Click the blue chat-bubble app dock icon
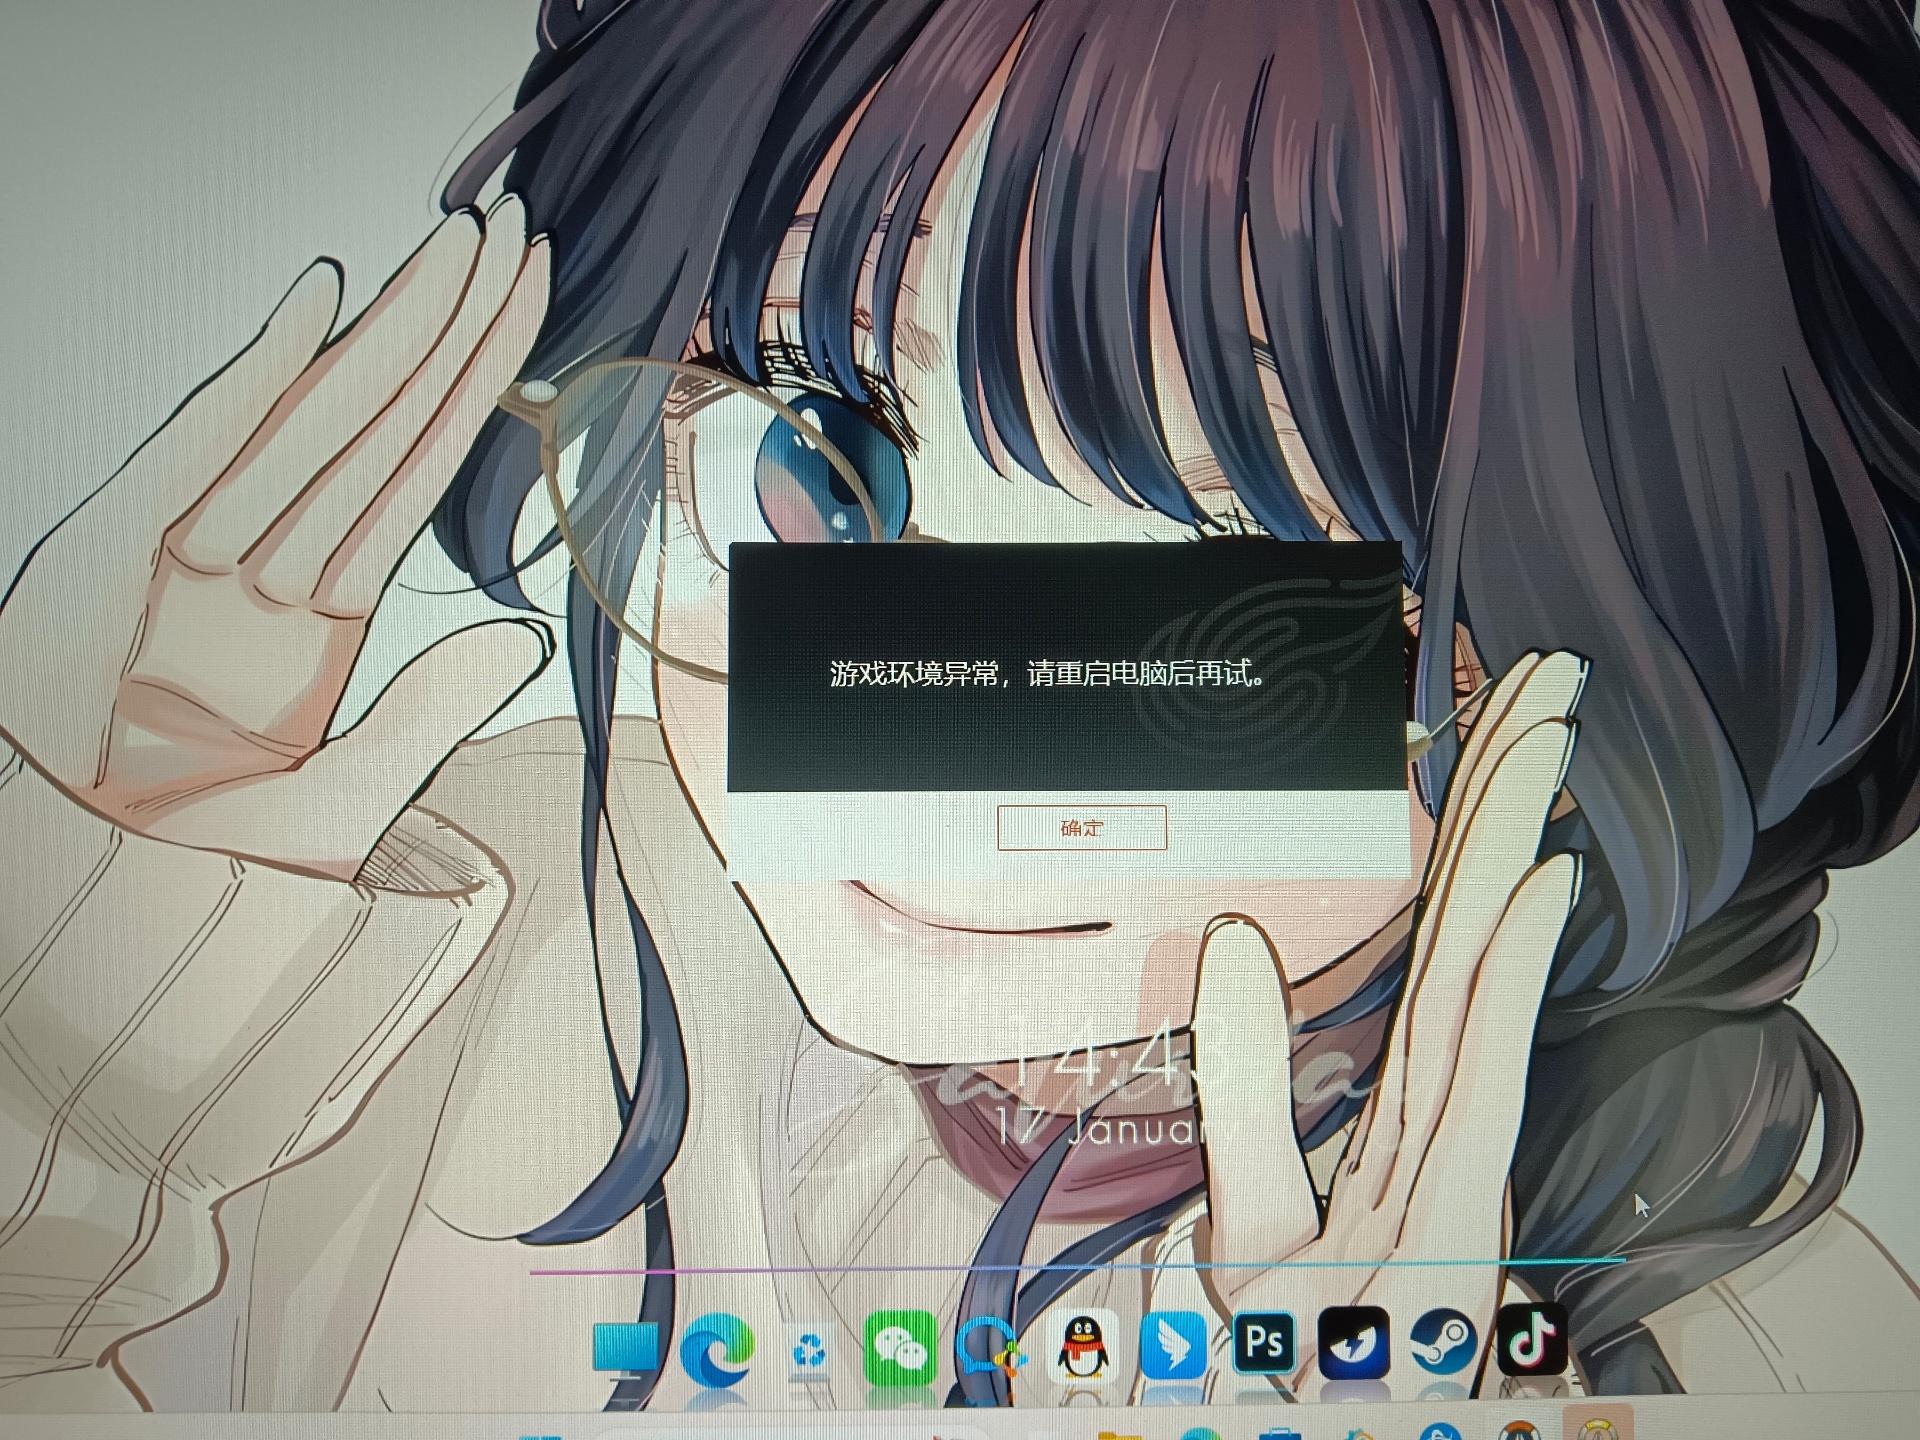 (990, 1347)
